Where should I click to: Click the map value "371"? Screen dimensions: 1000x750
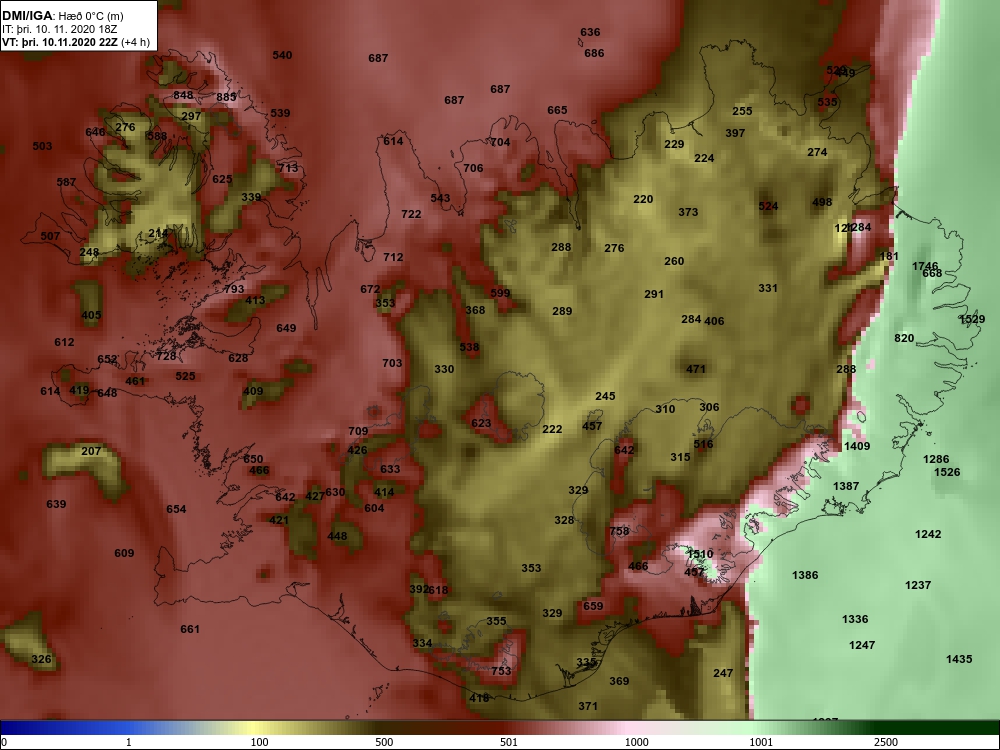point(587,706)
